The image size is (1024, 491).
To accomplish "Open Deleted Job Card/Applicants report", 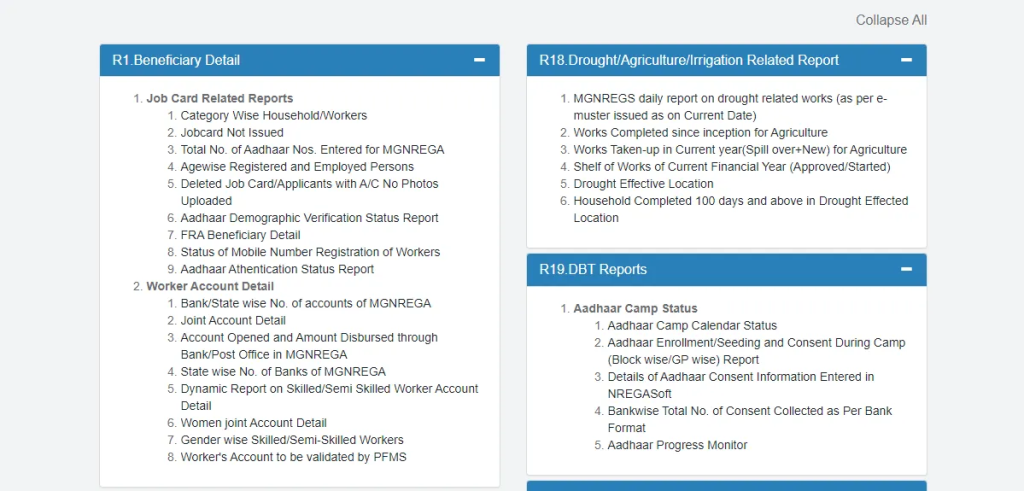I will coord(310,192).
